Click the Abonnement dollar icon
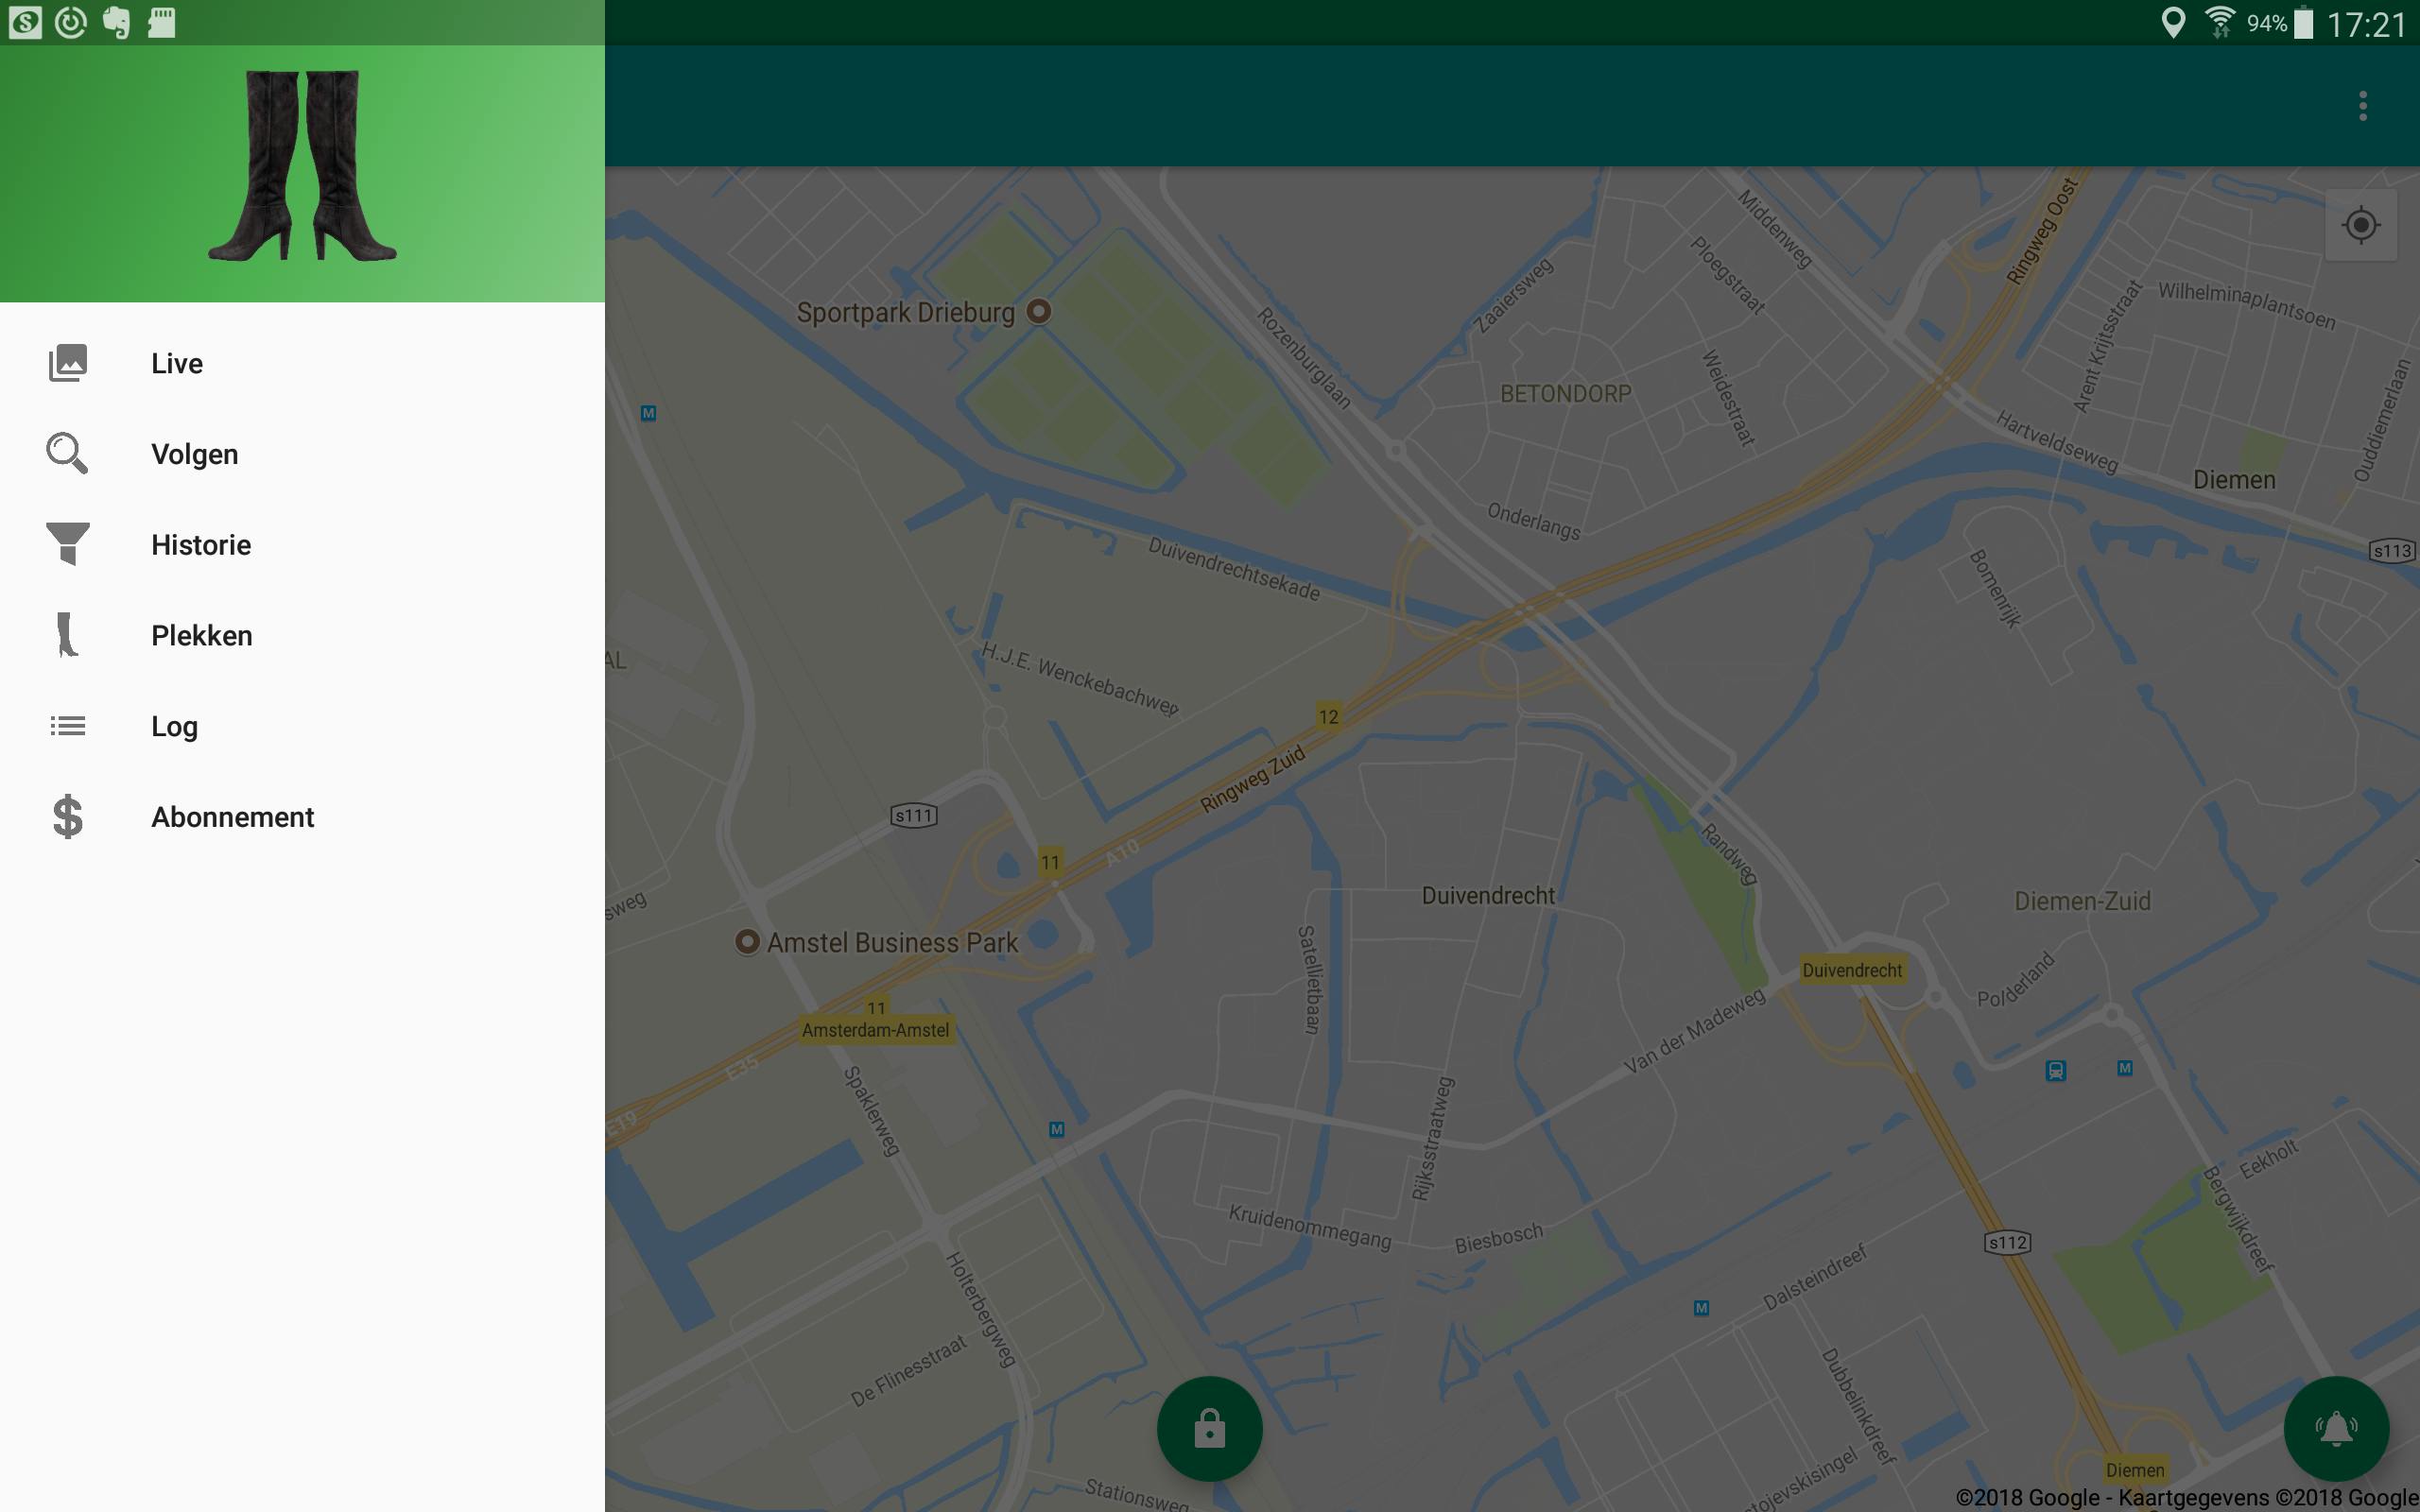This screenshot has width=2420, height=1512. pos(68,817)
